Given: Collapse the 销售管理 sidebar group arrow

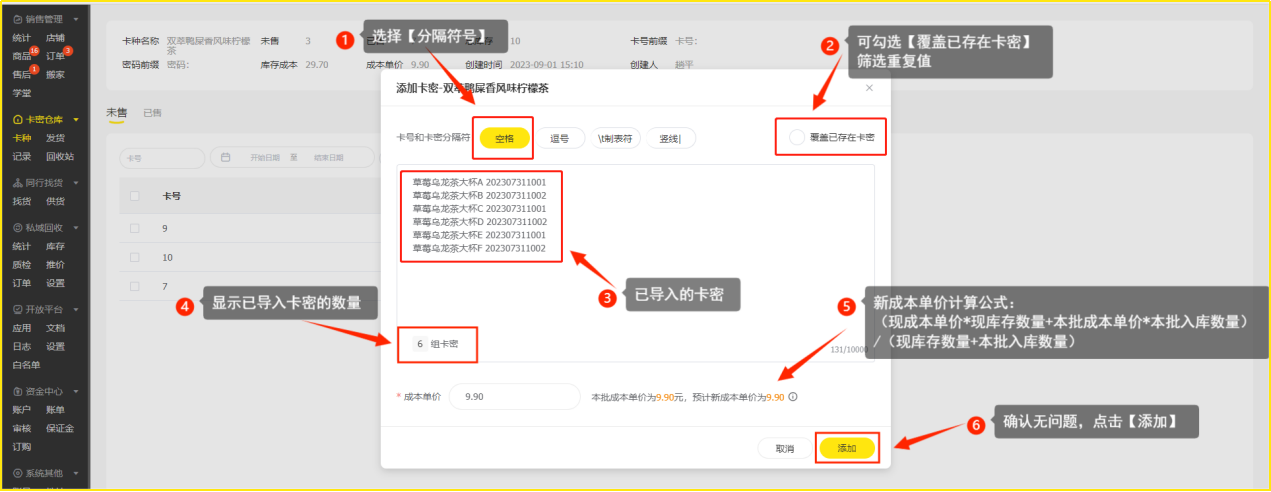Looking at the screenshot, I should click(x=76, y=19).
